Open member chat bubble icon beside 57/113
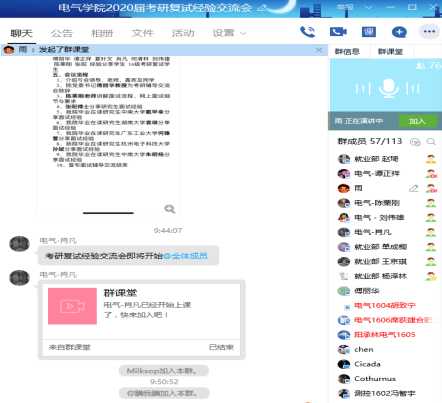This screenshot has height=403, width=442. point(415,142)
